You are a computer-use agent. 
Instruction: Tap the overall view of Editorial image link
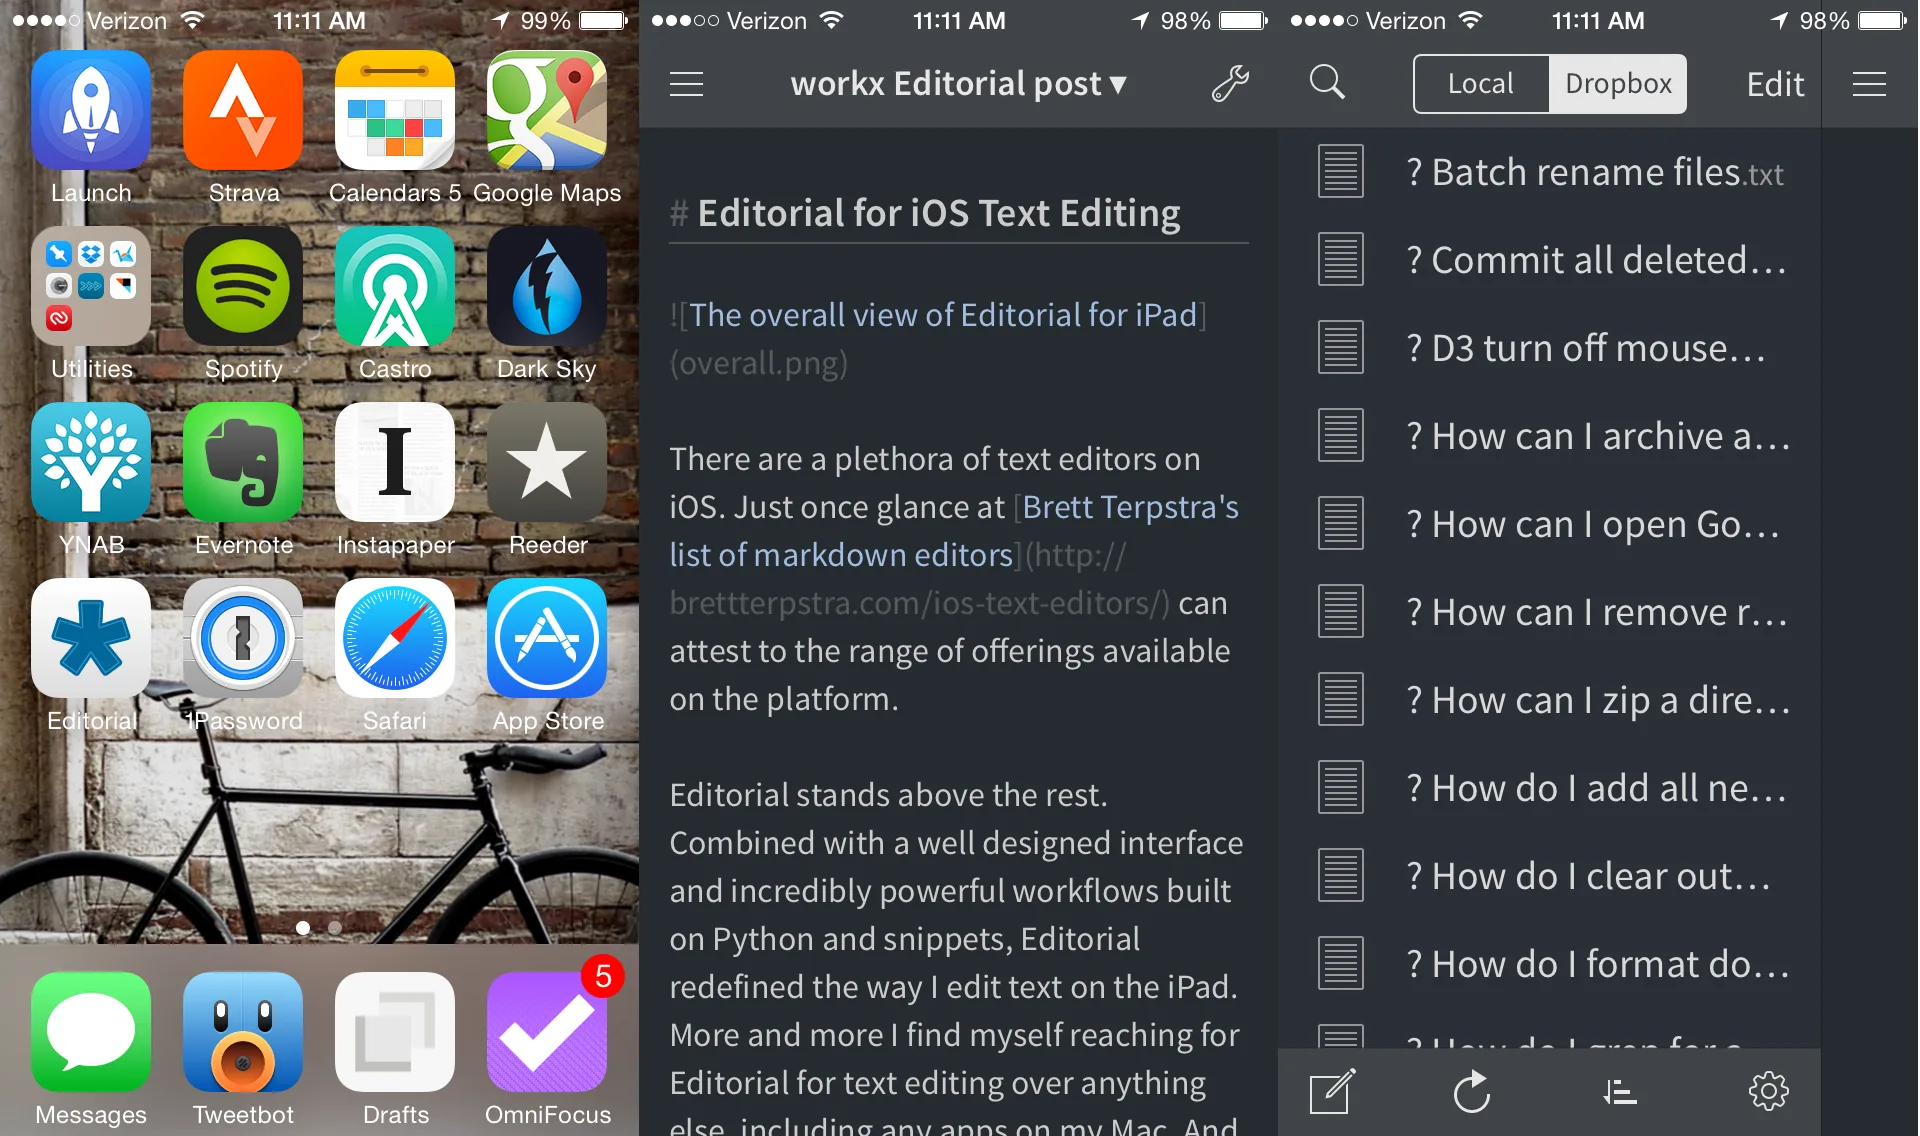(943, 315)
